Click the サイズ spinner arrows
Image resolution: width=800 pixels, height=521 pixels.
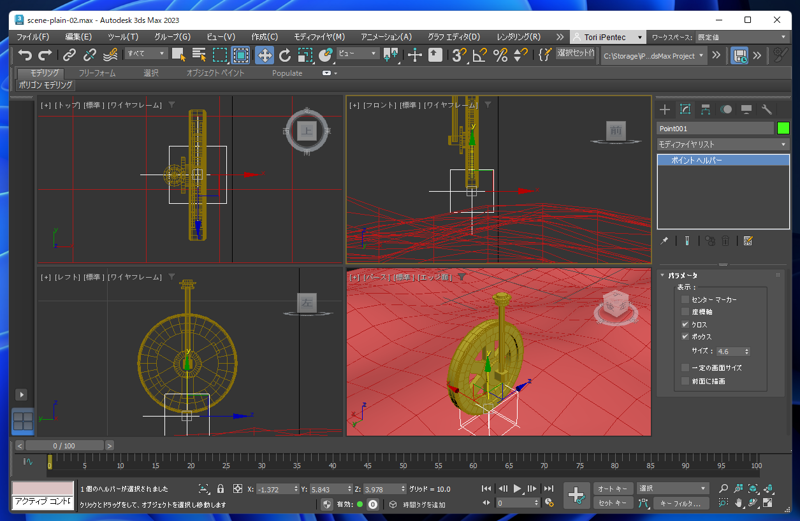click(x=747, y=352)
